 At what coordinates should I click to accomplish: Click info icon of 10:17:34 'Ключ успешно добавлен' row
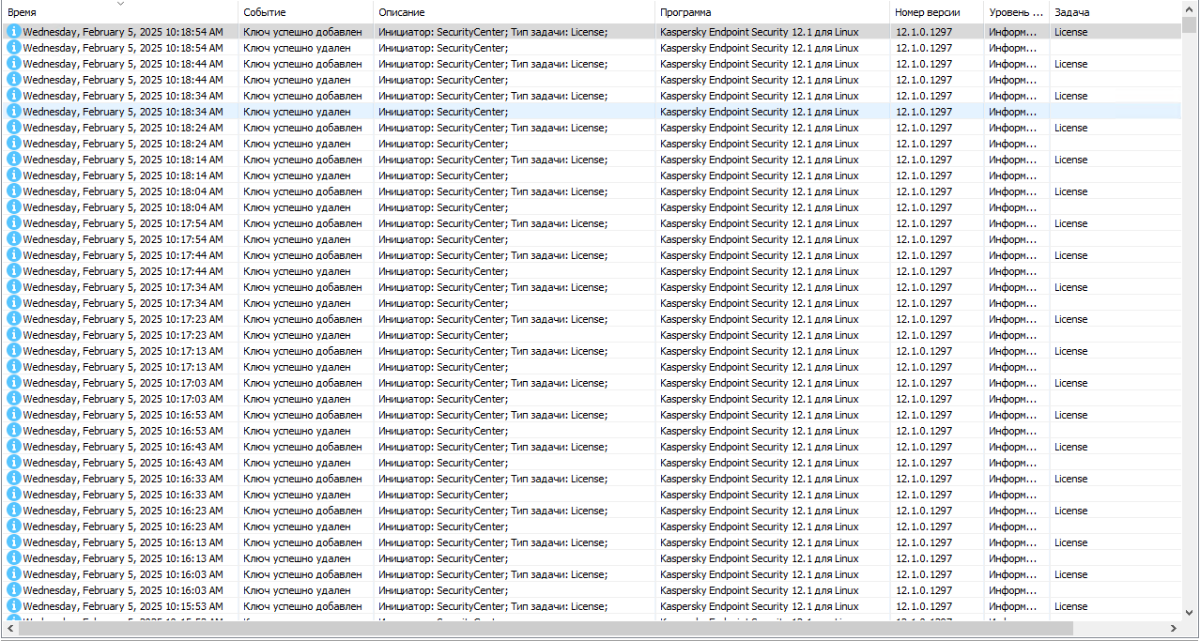(14, 288)
